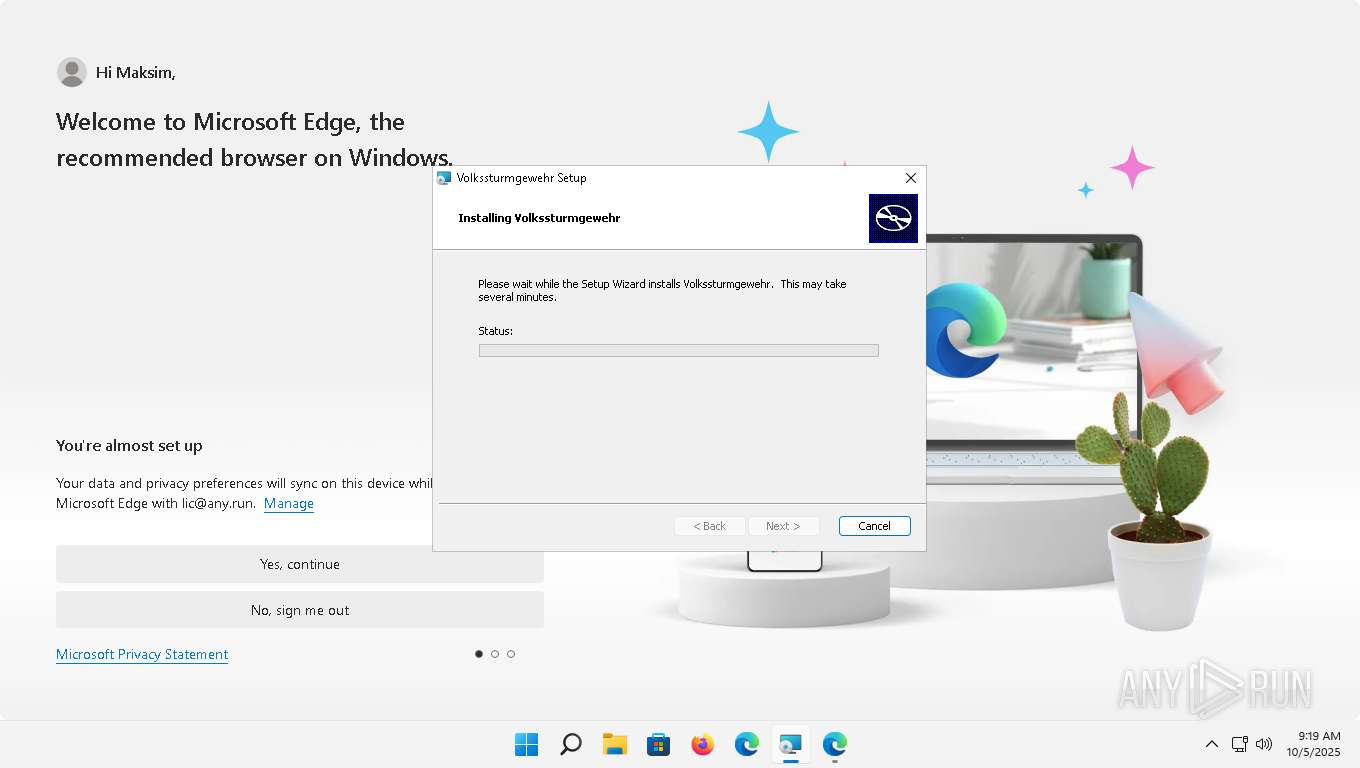Click the Maksim profile avatar
The image size is (1360, 768).
click(72, 72)
